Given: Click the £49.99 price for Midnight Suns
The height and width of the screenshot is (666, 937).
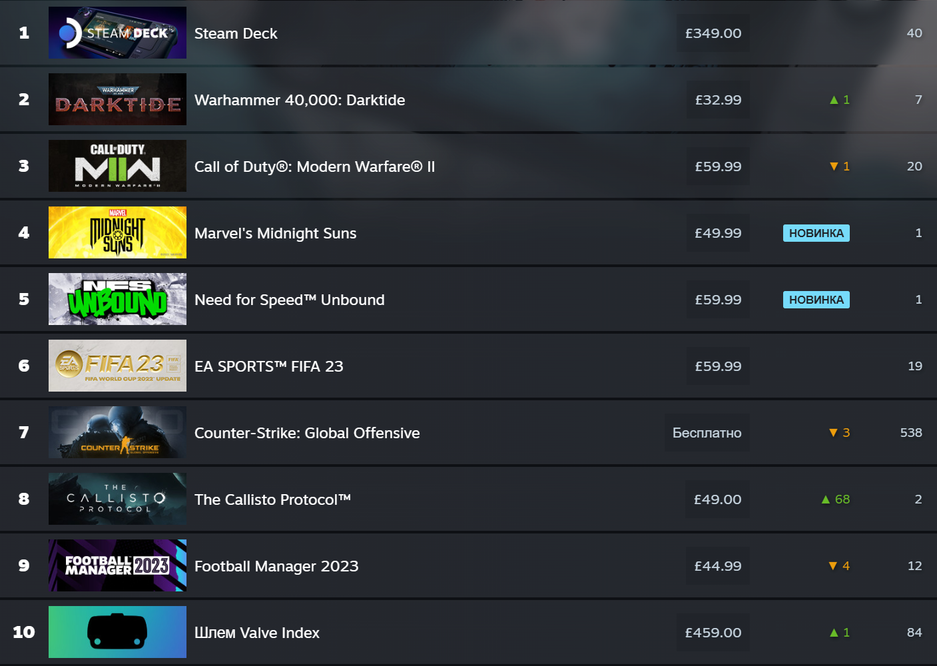Looking at the screenshot, I should tap(718, 233).
